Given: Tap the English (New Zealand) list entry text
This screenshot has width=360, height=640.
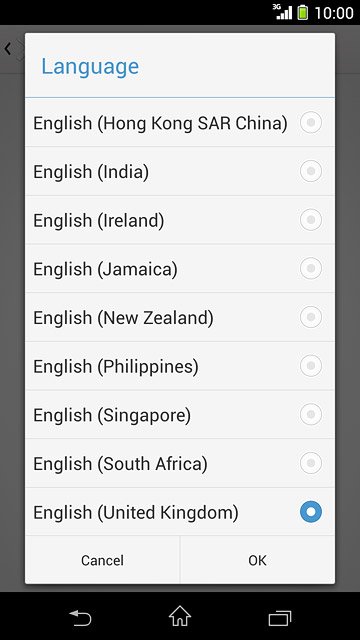Looking at the screenshot, I should [x=123, y=318].
